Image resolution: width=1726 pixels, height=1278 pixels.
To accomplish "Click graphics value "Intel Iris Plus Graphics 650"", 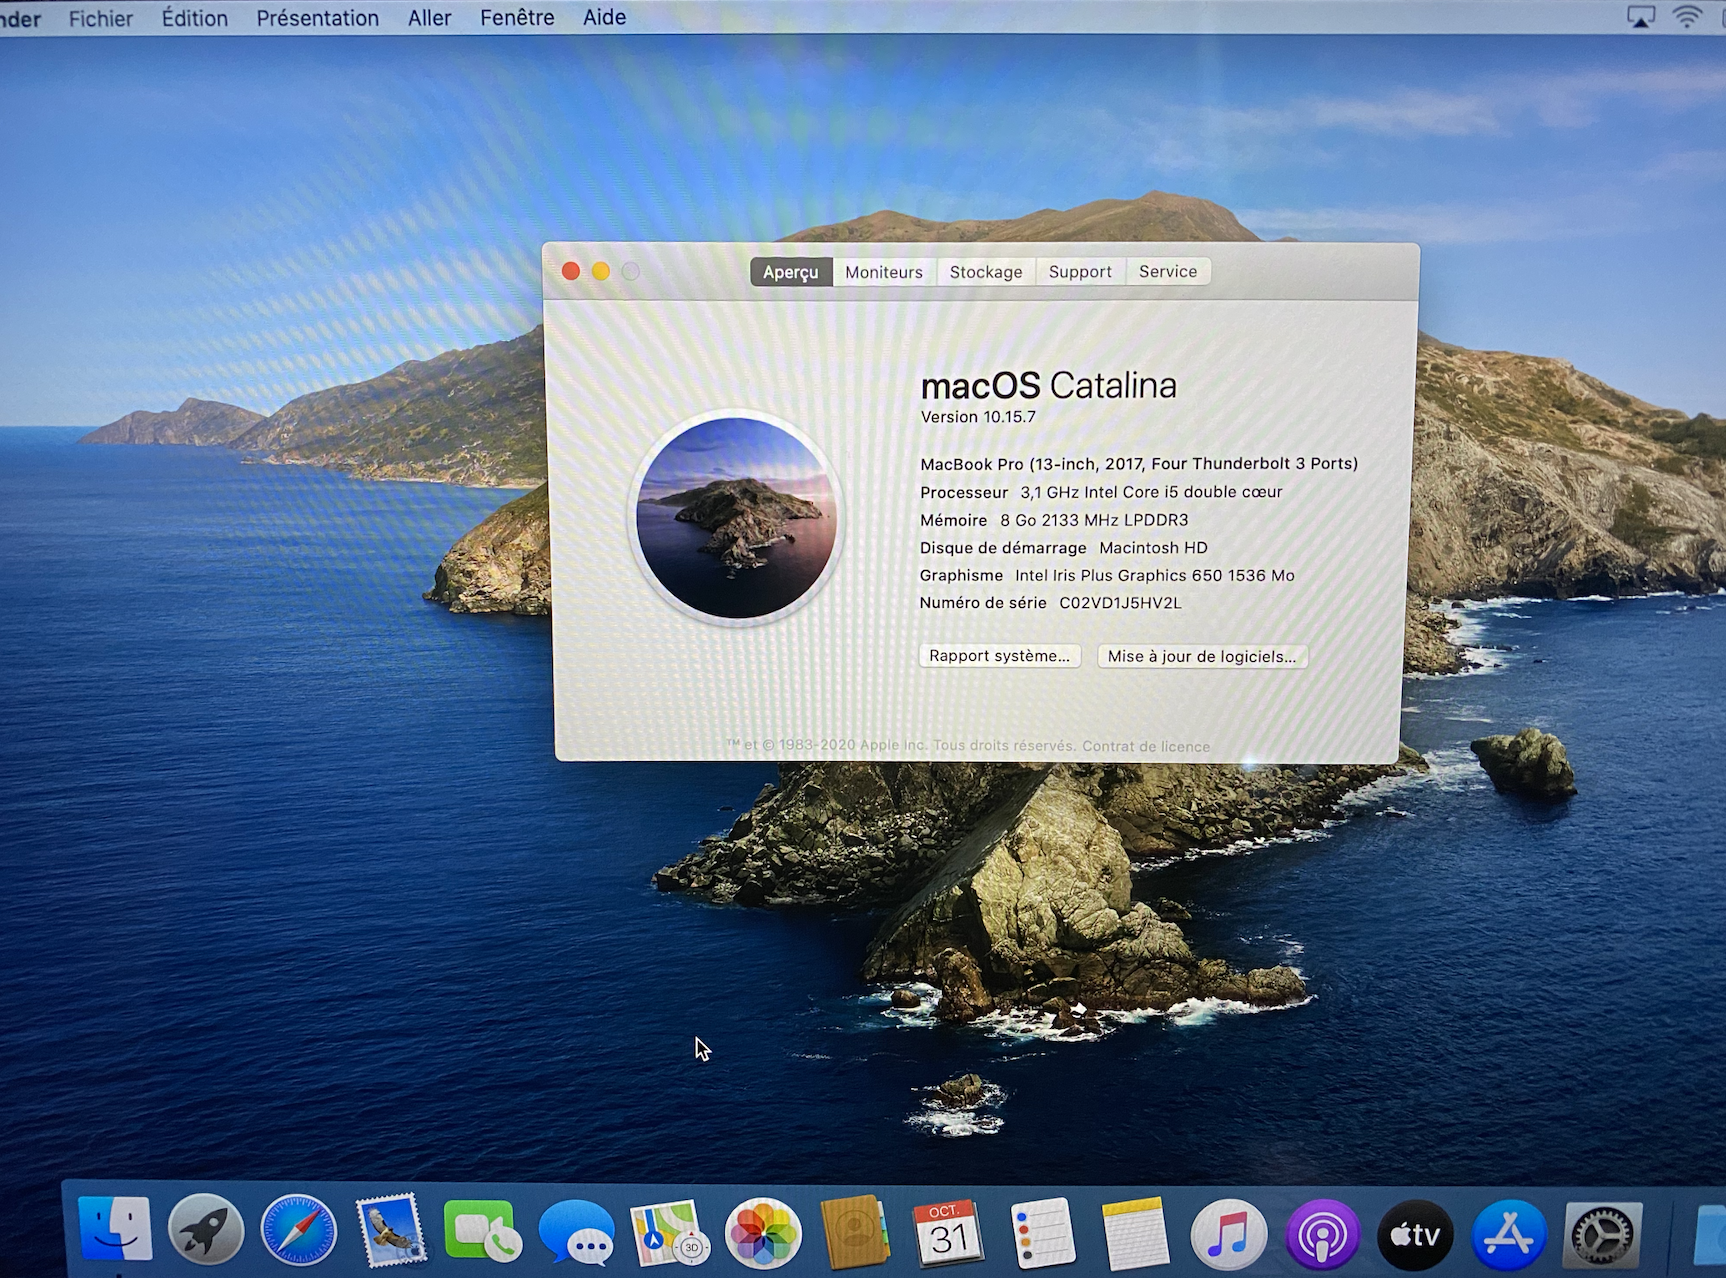I will click(1119, 575).
